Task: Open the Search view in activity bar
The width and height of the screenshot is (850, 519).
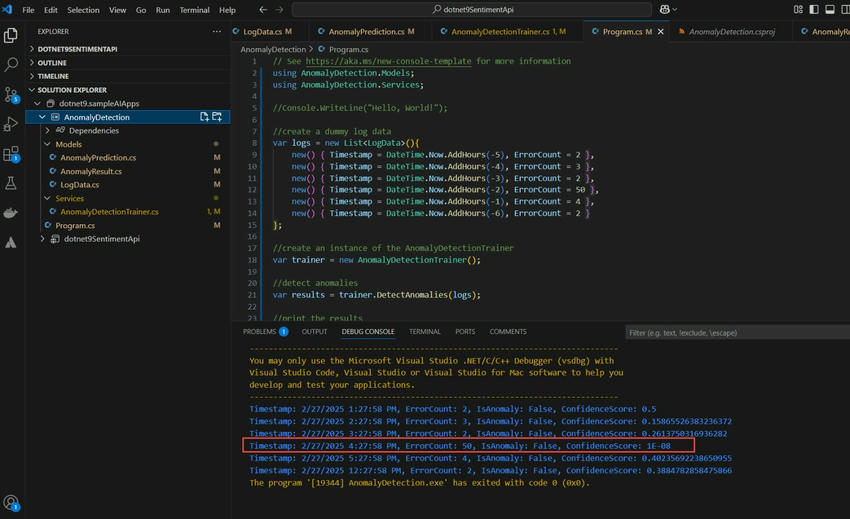Action: click(x=11, y=65)
